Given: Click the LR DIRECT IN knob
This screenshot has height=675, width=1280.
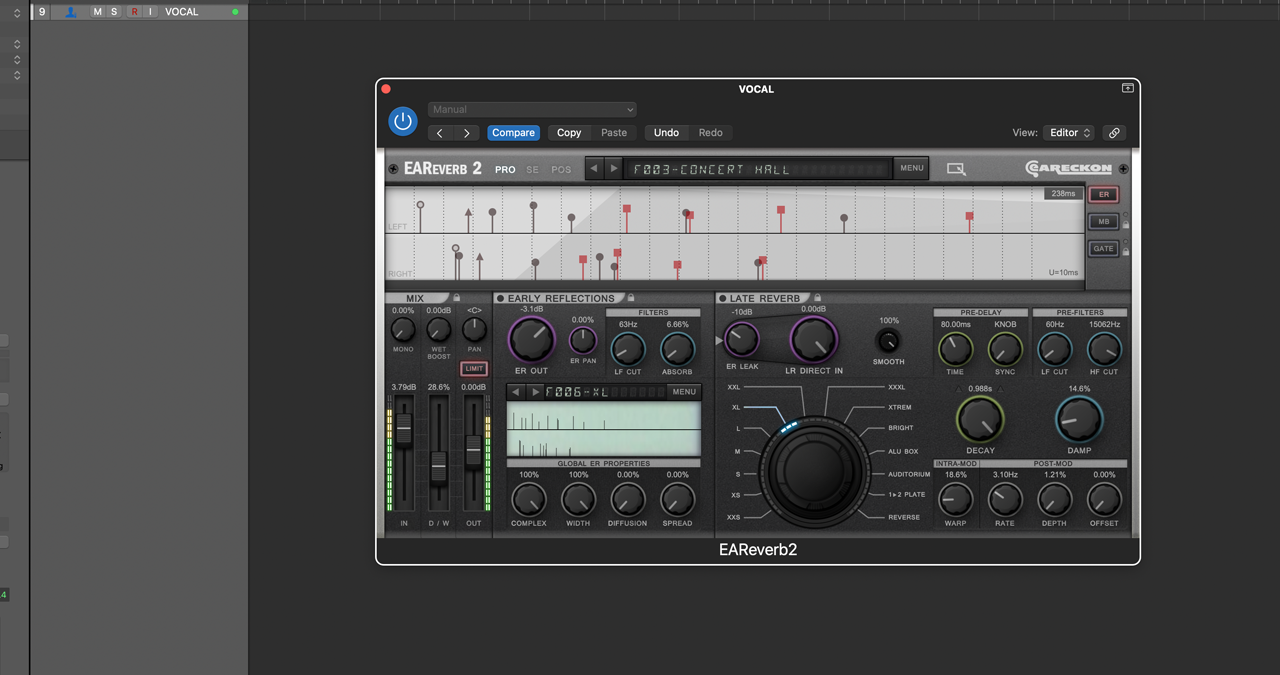Looking at the screenshot, I should pos(813,340).
